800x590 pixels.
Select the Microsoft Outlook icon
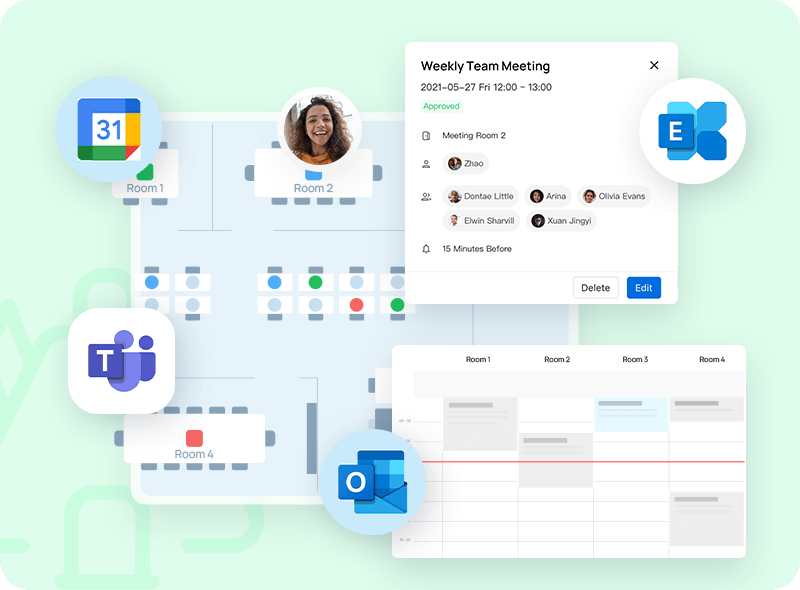372,482
